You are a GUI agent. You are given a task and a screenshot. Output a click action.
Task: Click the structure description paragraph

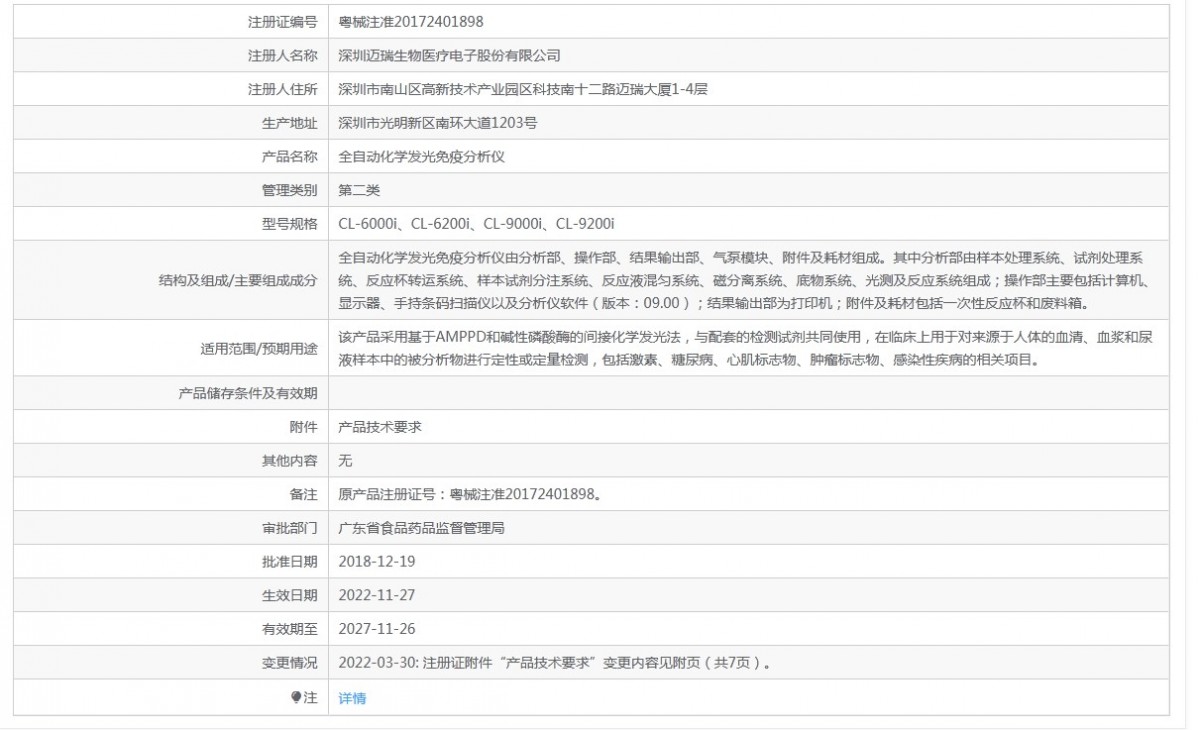tap(747, 279)
